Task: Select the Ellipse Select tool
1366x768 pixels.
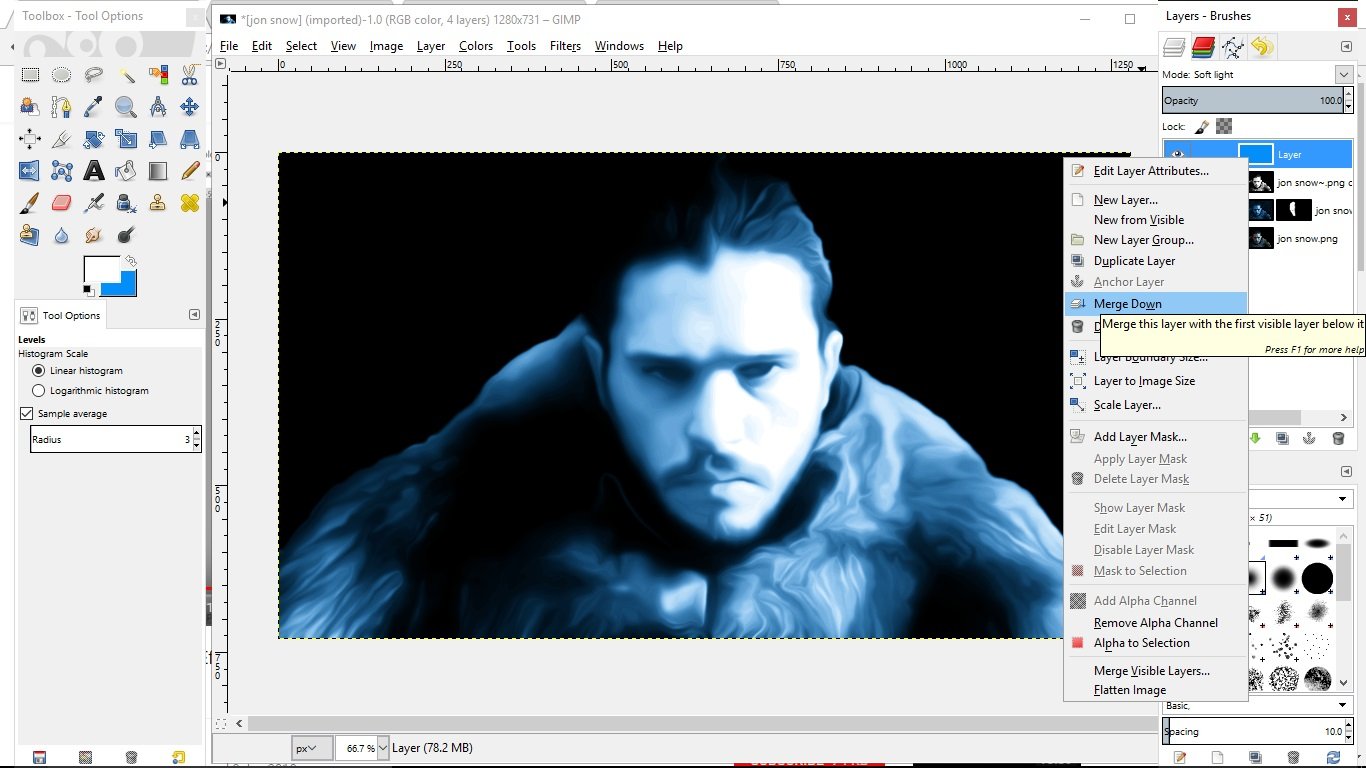Action: (x=62, y=75)
